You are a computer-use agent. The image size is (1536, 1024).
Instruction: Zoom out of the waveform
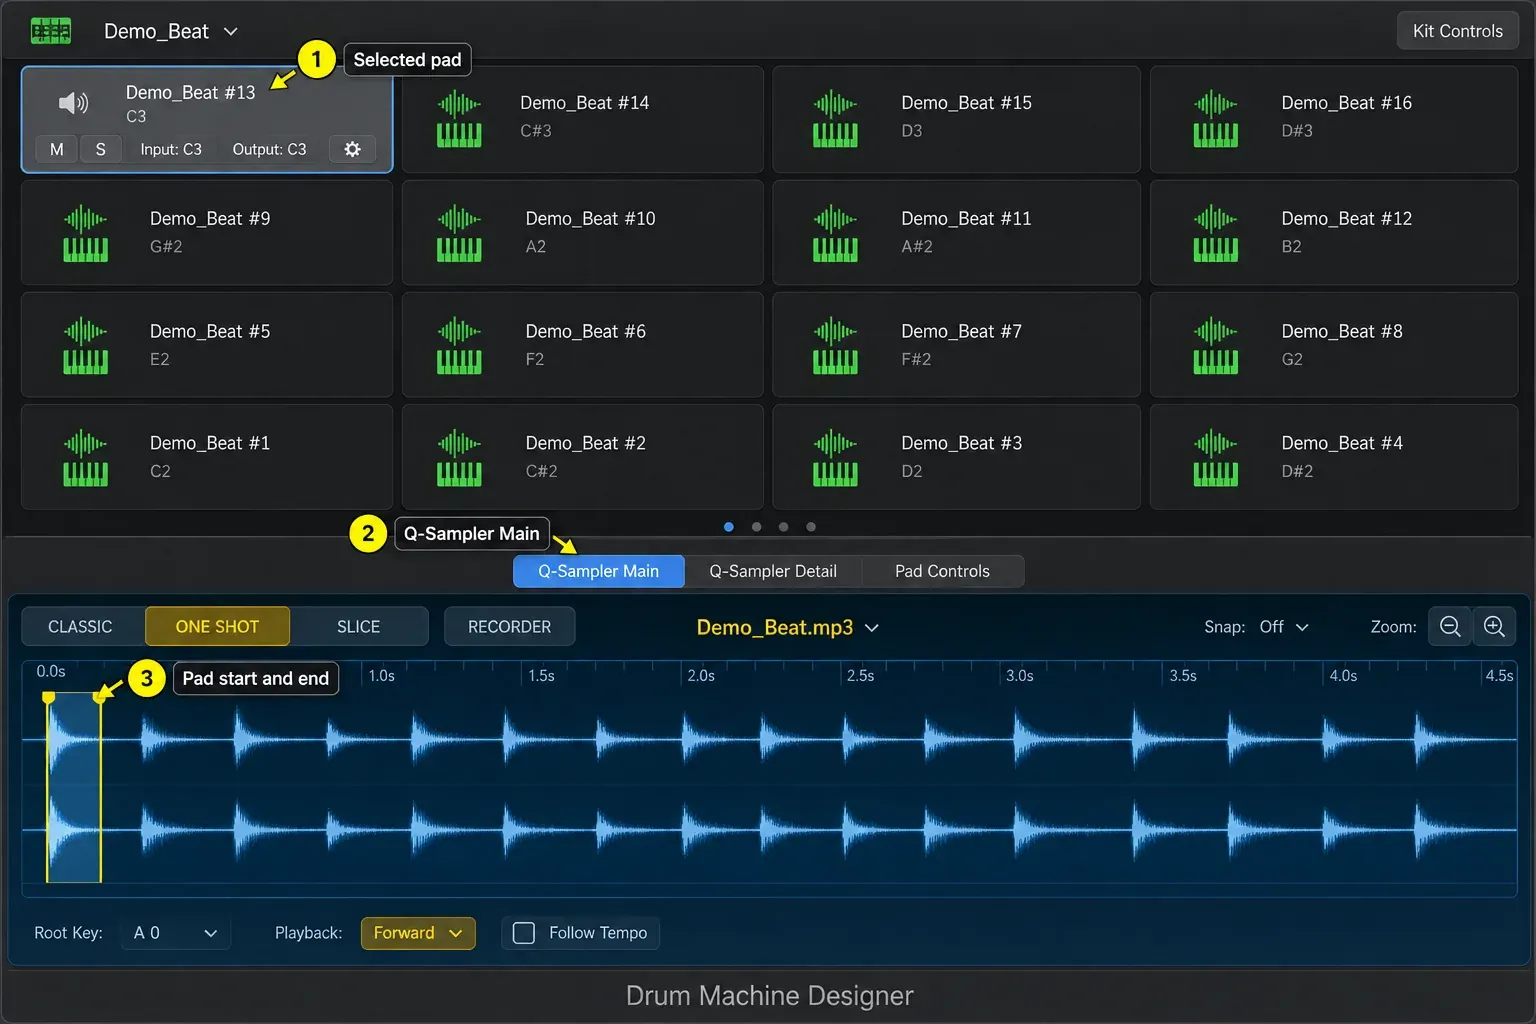click(1450, 626)
